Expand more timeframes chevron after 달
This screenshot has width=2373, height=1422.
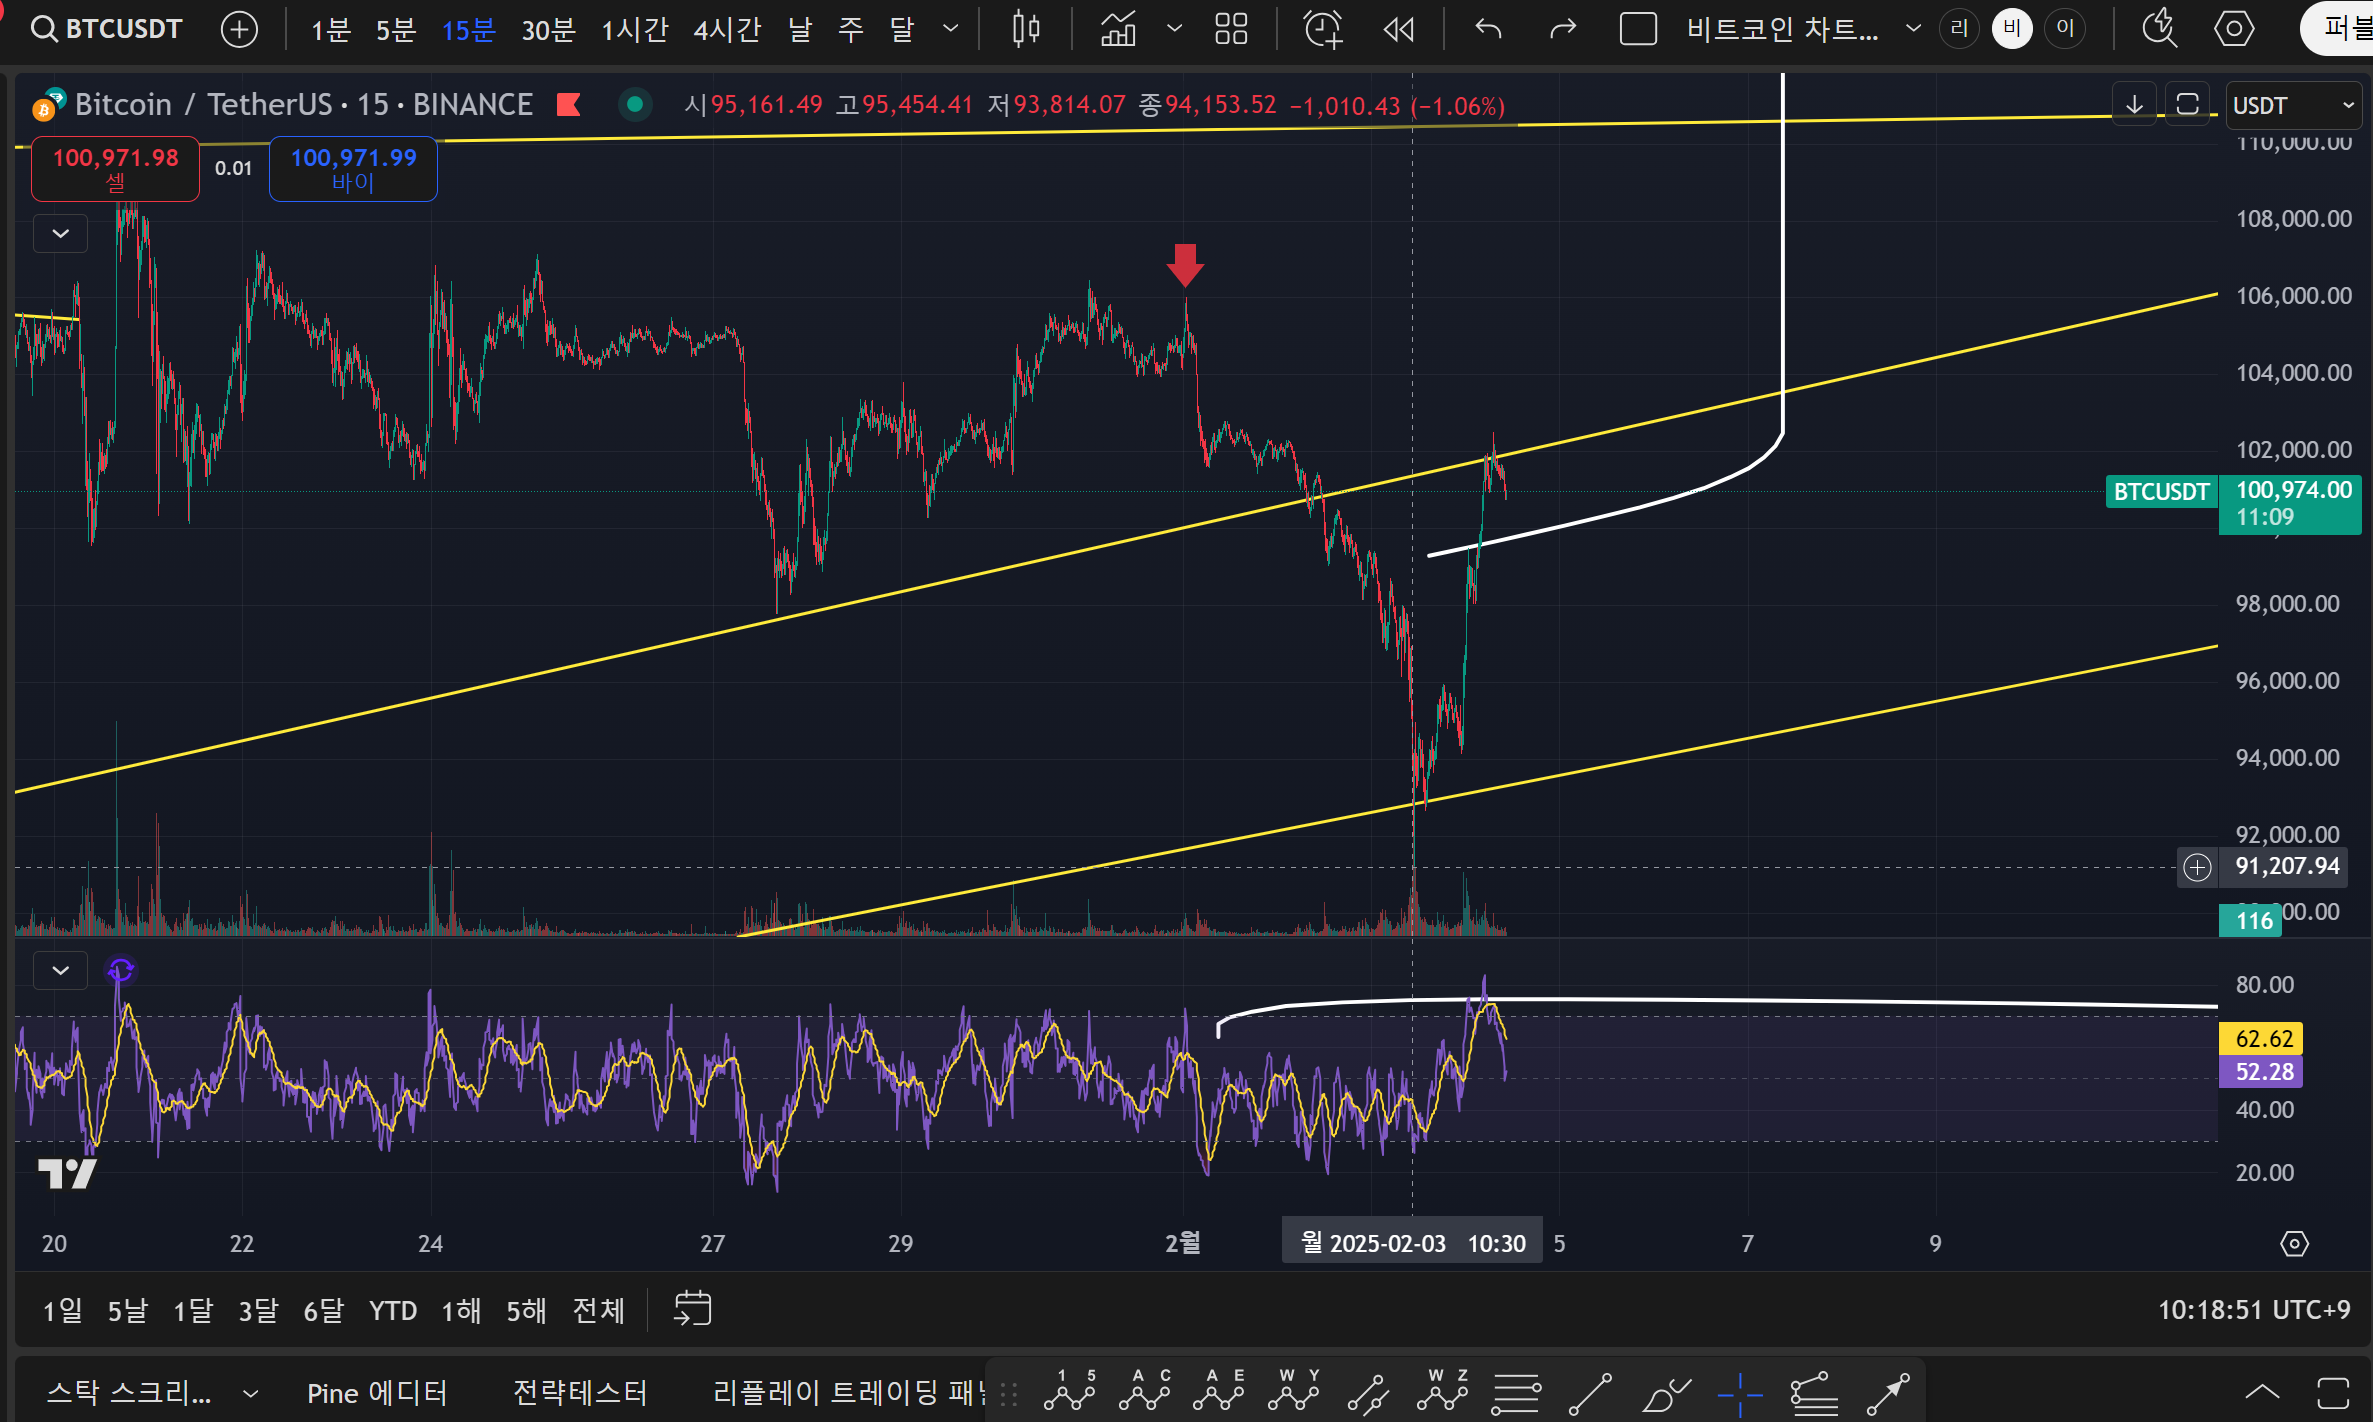tap(951, 29)
